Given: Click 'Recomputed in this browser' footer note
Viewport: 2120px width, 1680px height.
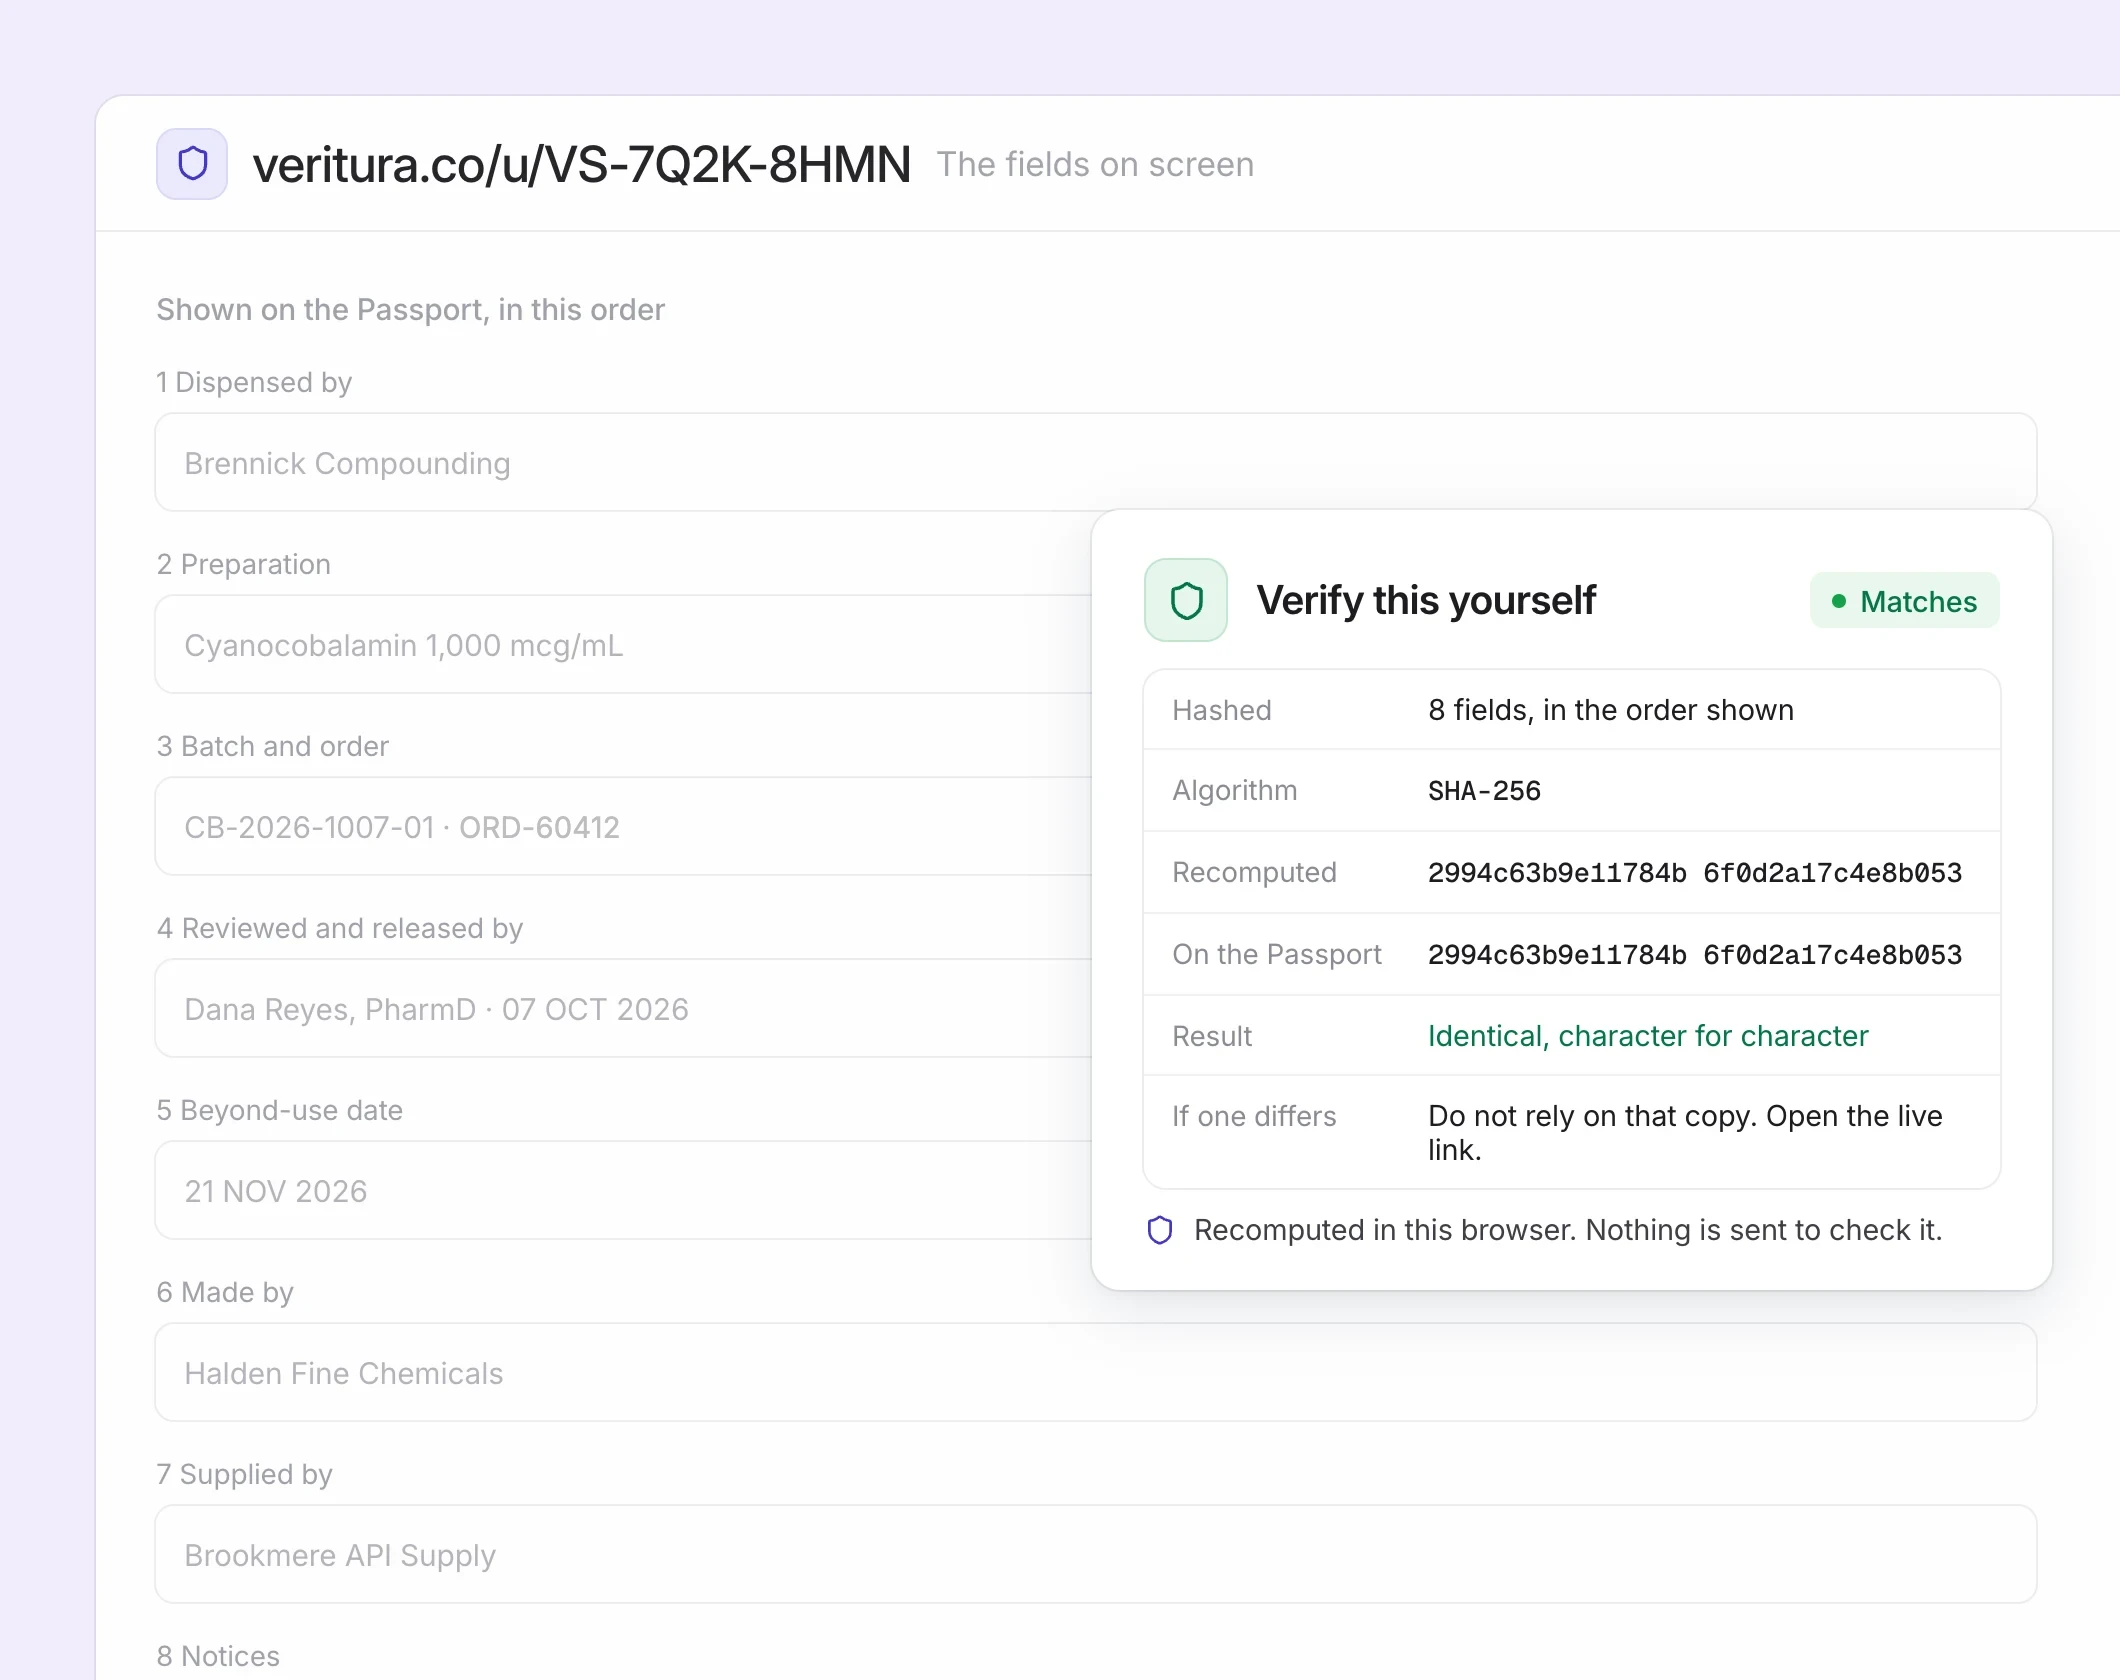Looking at the screenshot, I should point(1568,1230).
